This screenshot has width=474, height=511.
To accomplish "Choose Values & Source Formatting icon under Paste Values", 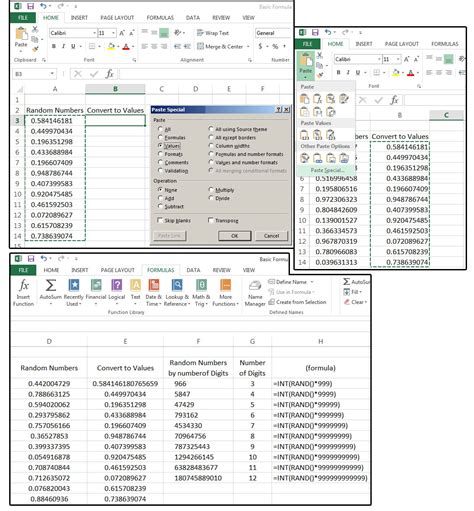I will 330,135.
